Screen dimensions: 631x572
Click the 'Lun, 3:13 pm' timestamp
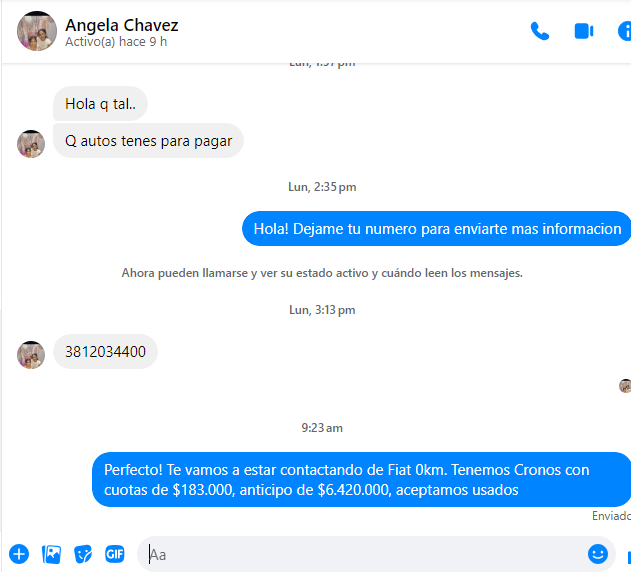click(322, 310)
